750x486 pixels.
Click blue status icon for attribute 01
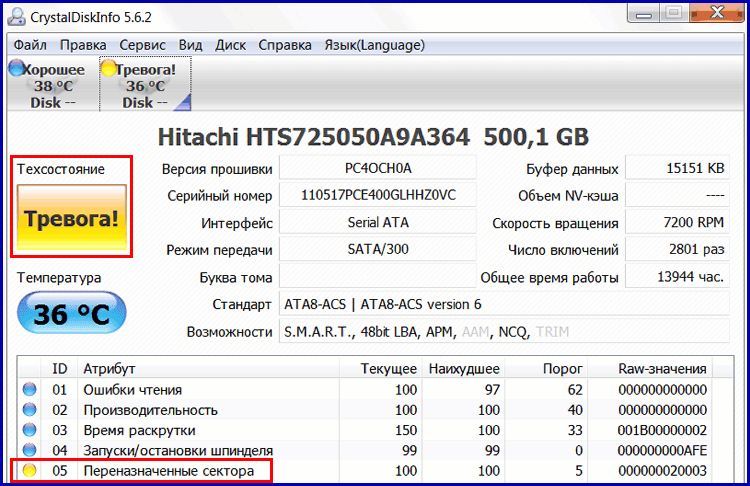pos(29,390)
